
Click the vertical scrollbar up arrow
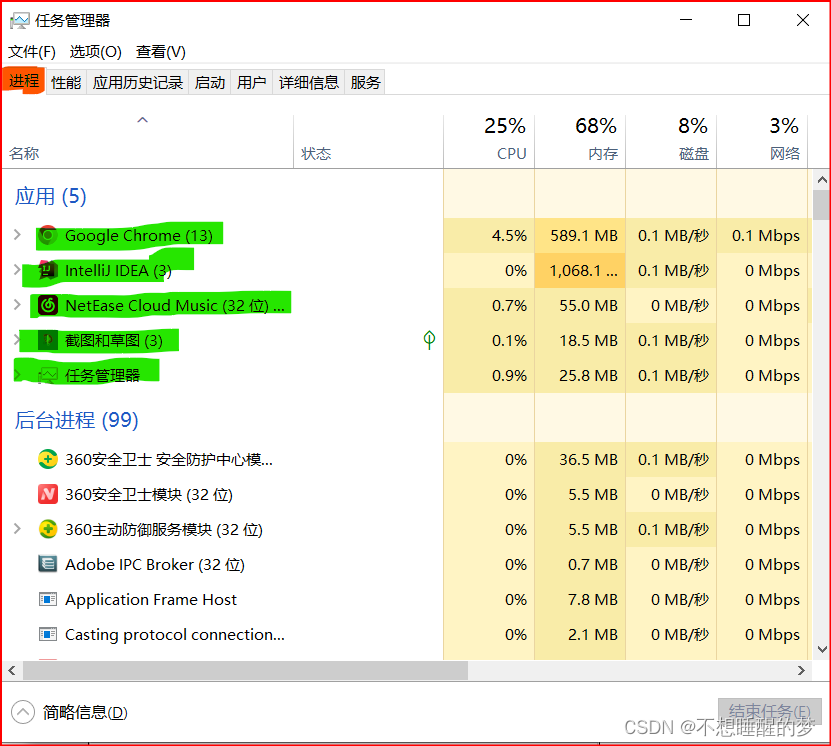click(x=821, y=180)
